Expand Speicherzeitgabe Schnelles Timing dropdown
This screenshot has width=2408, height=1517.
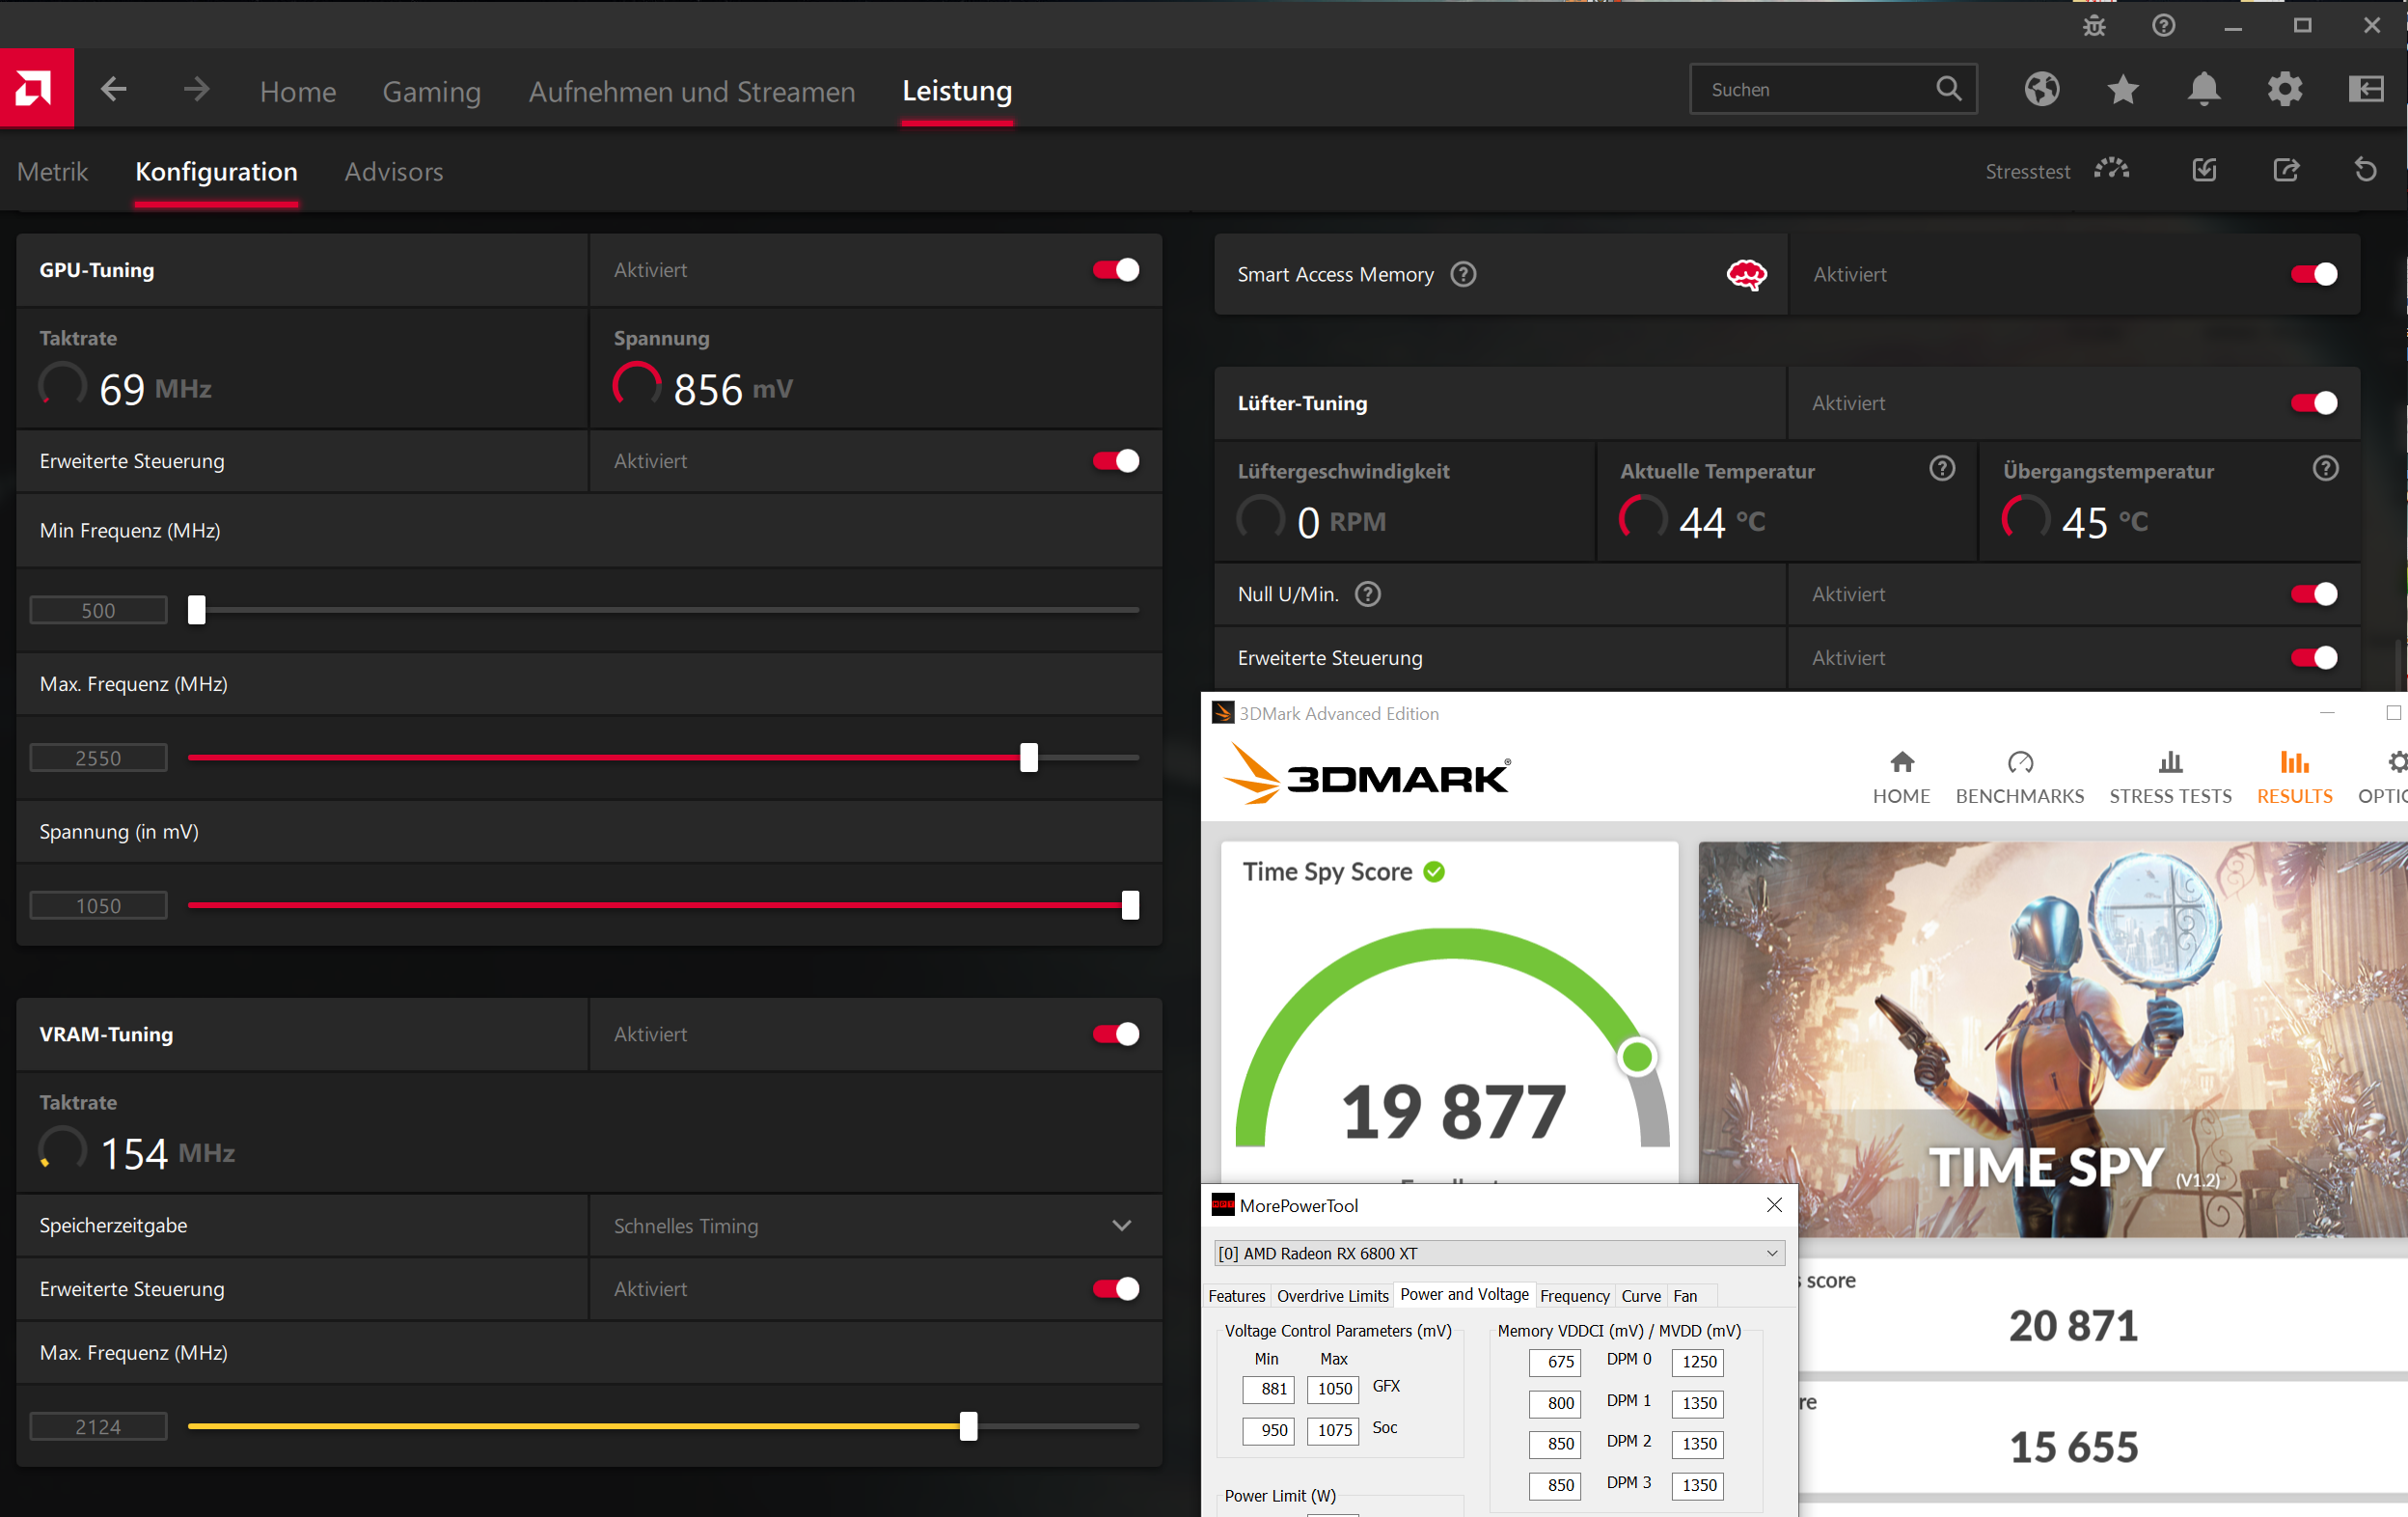[x=1121, y=1225]
